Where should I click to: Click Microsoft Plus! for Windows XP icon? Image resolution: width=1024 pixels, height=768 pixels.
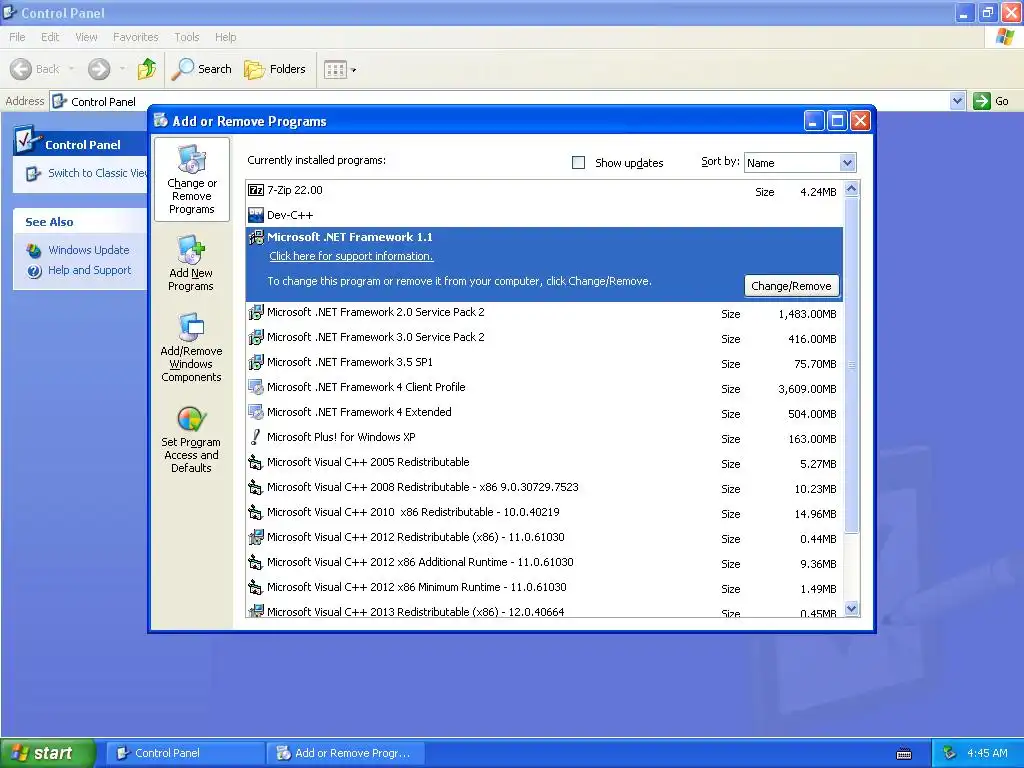[256, 437]
